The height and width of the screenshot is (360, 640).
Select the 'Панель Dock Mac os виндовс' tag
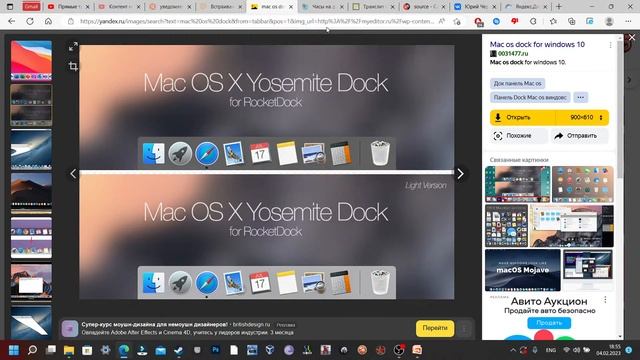tap(530, 98)
